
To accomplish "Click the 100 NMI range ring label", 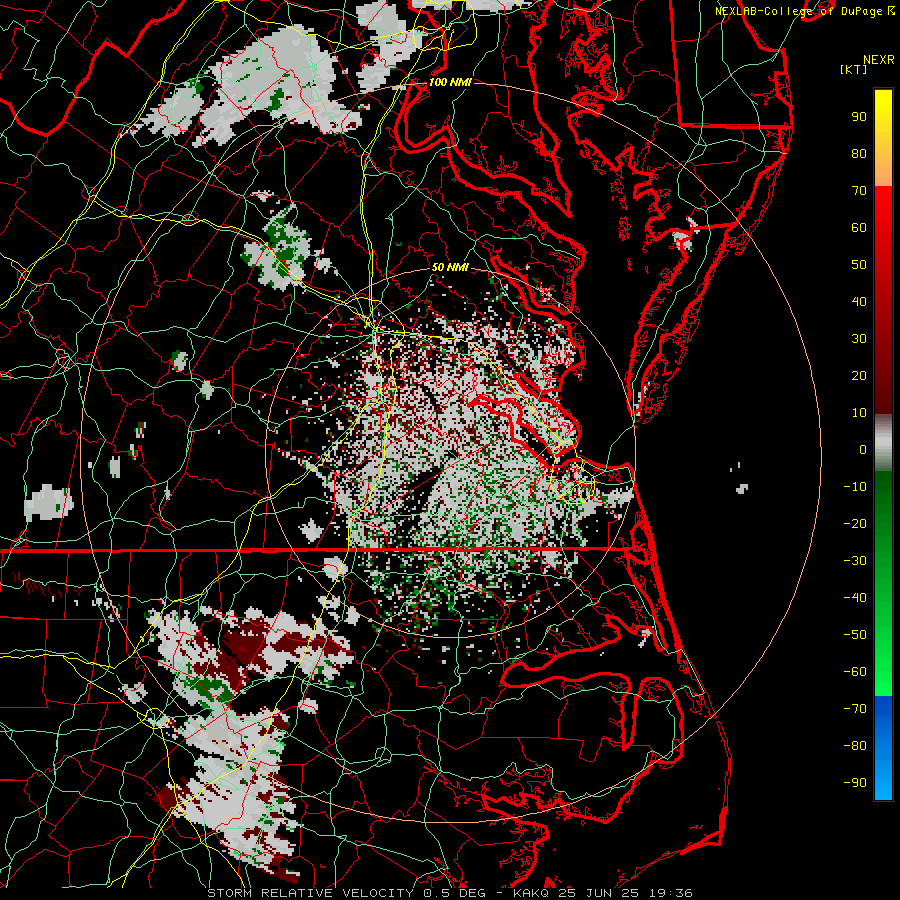I will [x=450, y=82].
